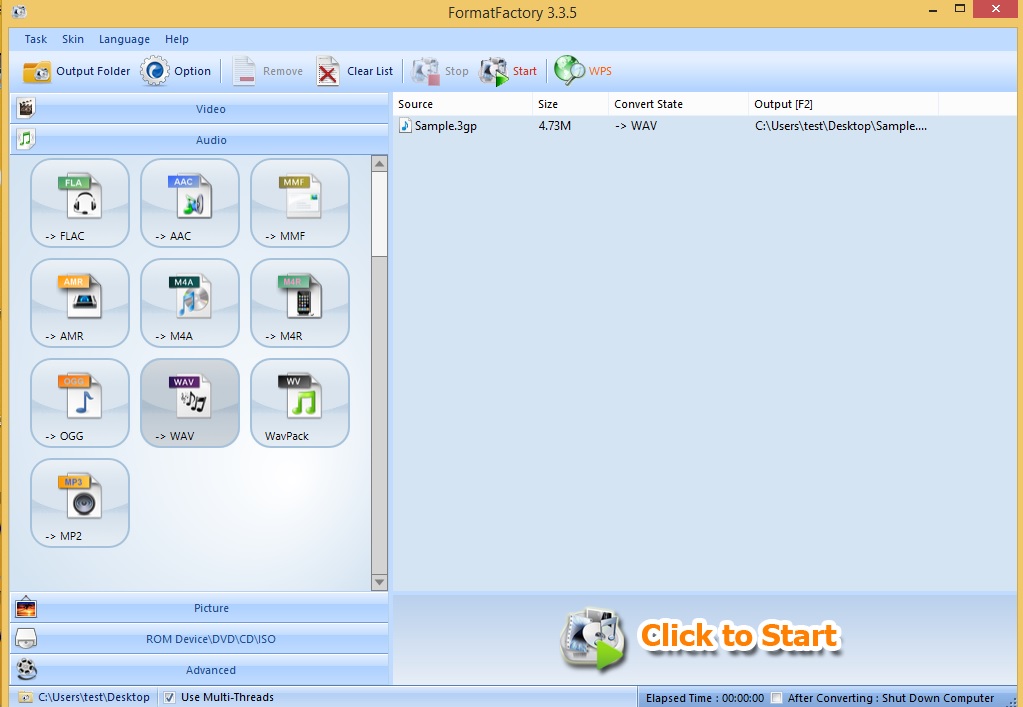Collapse the Audio category section
This screenshot has width=1023, height=707.
click(200, 139)
